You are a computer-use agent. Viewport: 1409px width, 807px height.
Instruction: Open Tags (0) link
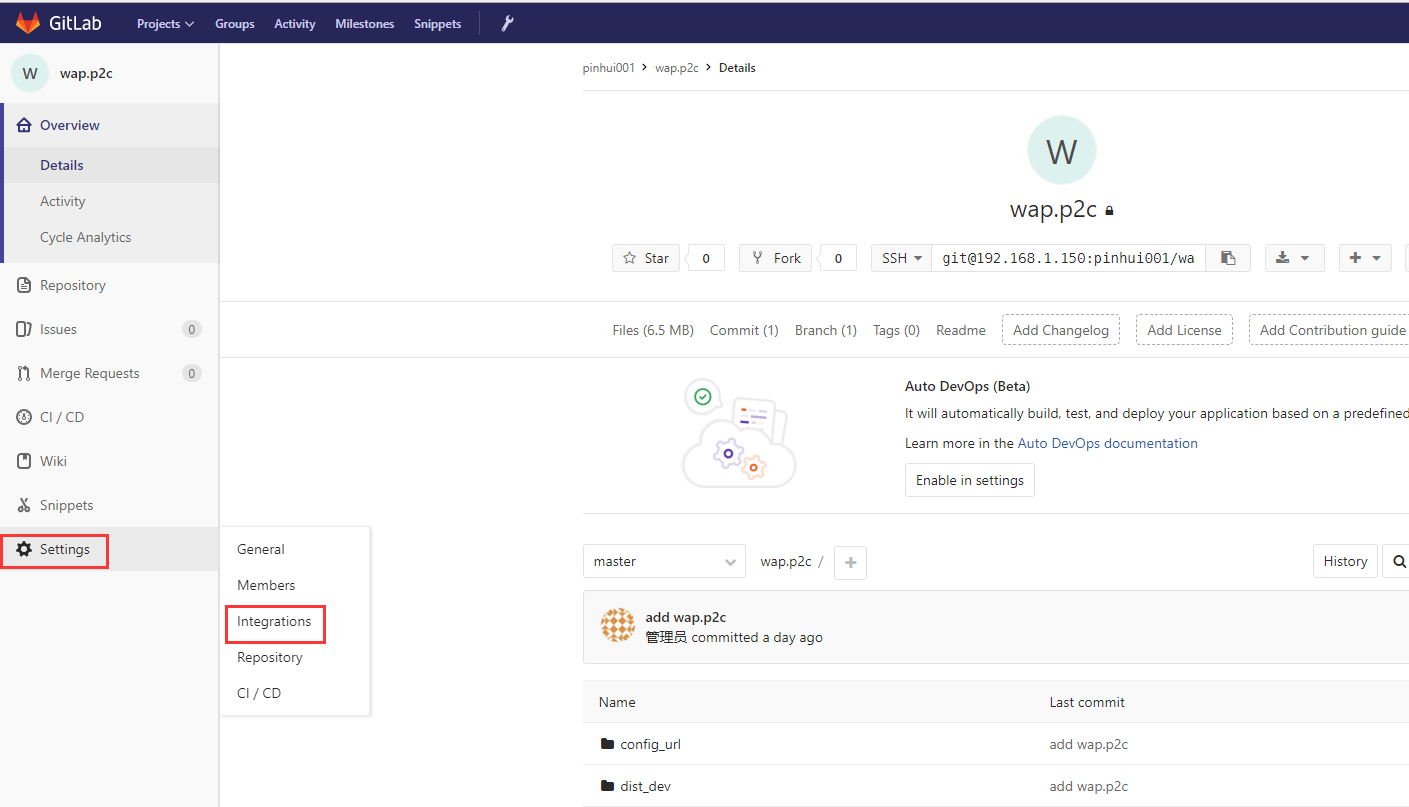click(896, 330)
